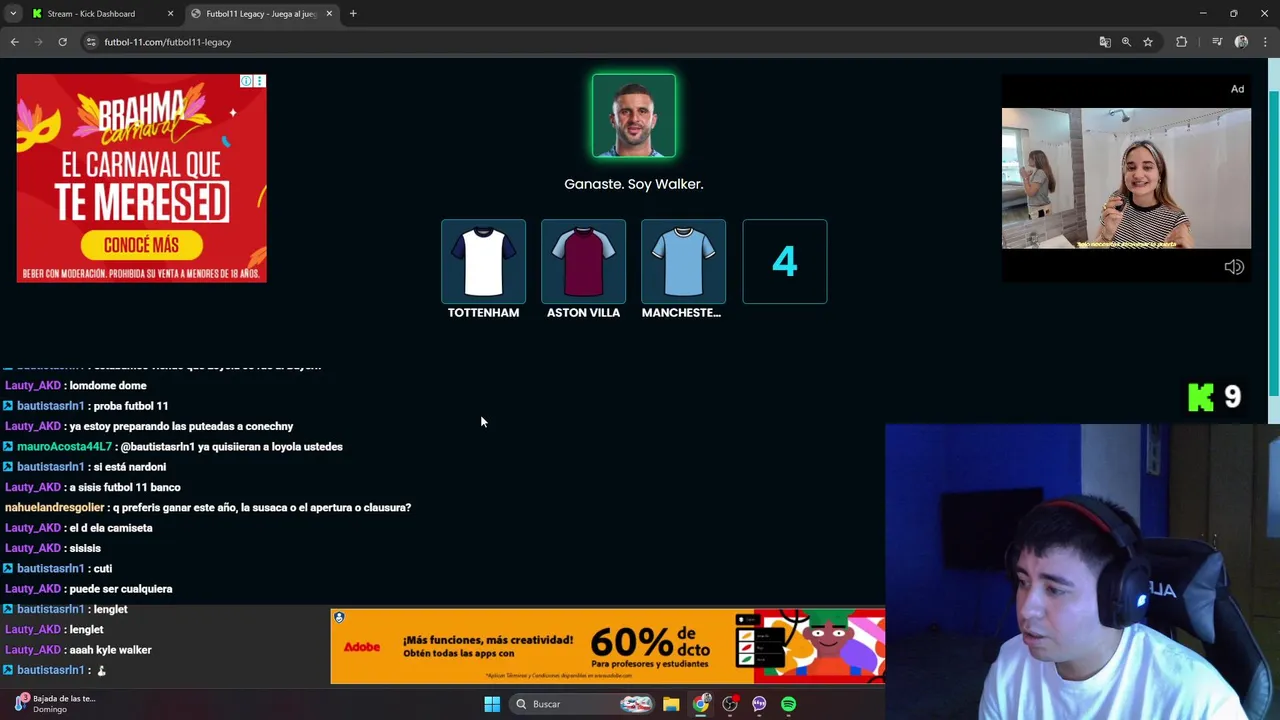
Task: Click chat message 'puede ser cualquiera'
Action: coord(121,589)
